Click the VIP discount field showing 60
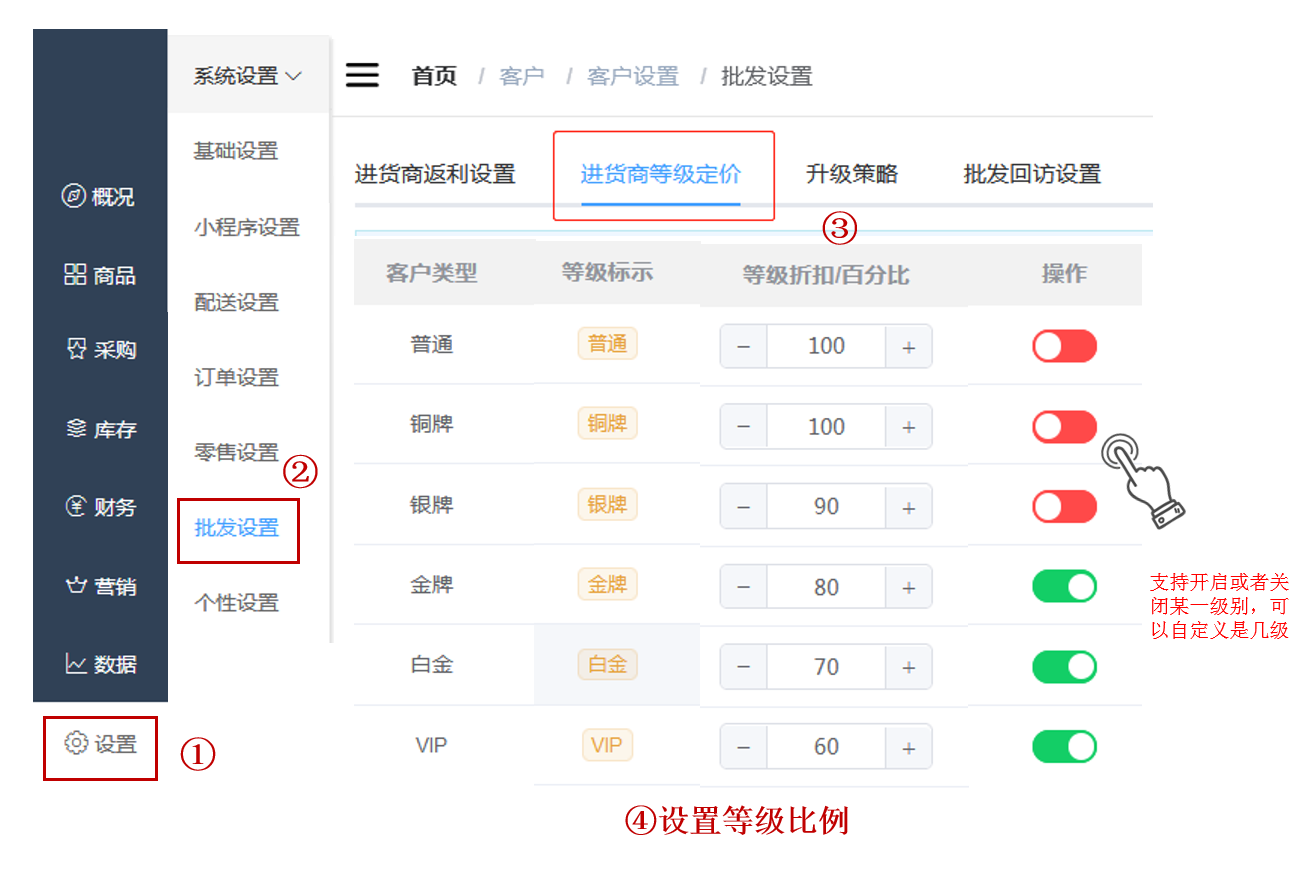 [x=826, y=747]
